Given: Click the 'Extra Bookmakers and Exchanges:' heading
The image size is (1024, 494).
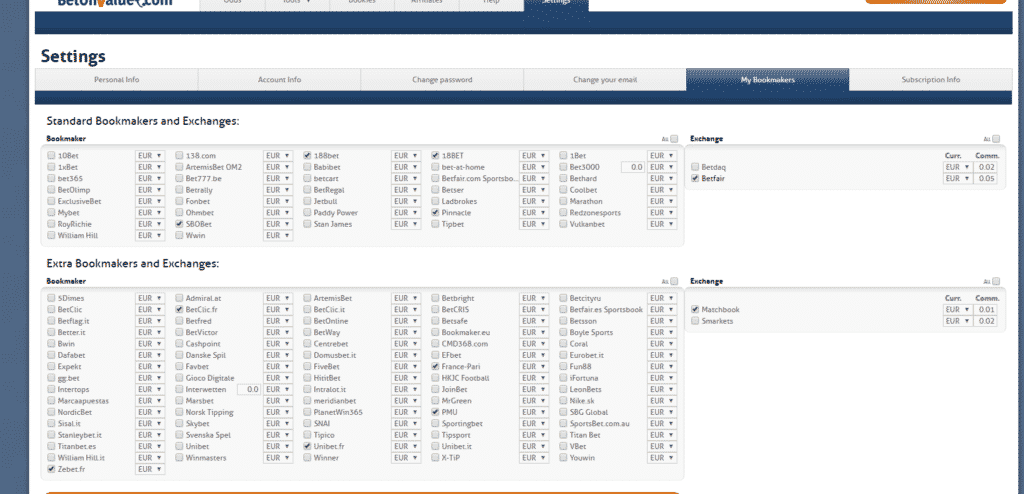Looking at the screenshot, I should pyautogui.click(x=133, y=264).
